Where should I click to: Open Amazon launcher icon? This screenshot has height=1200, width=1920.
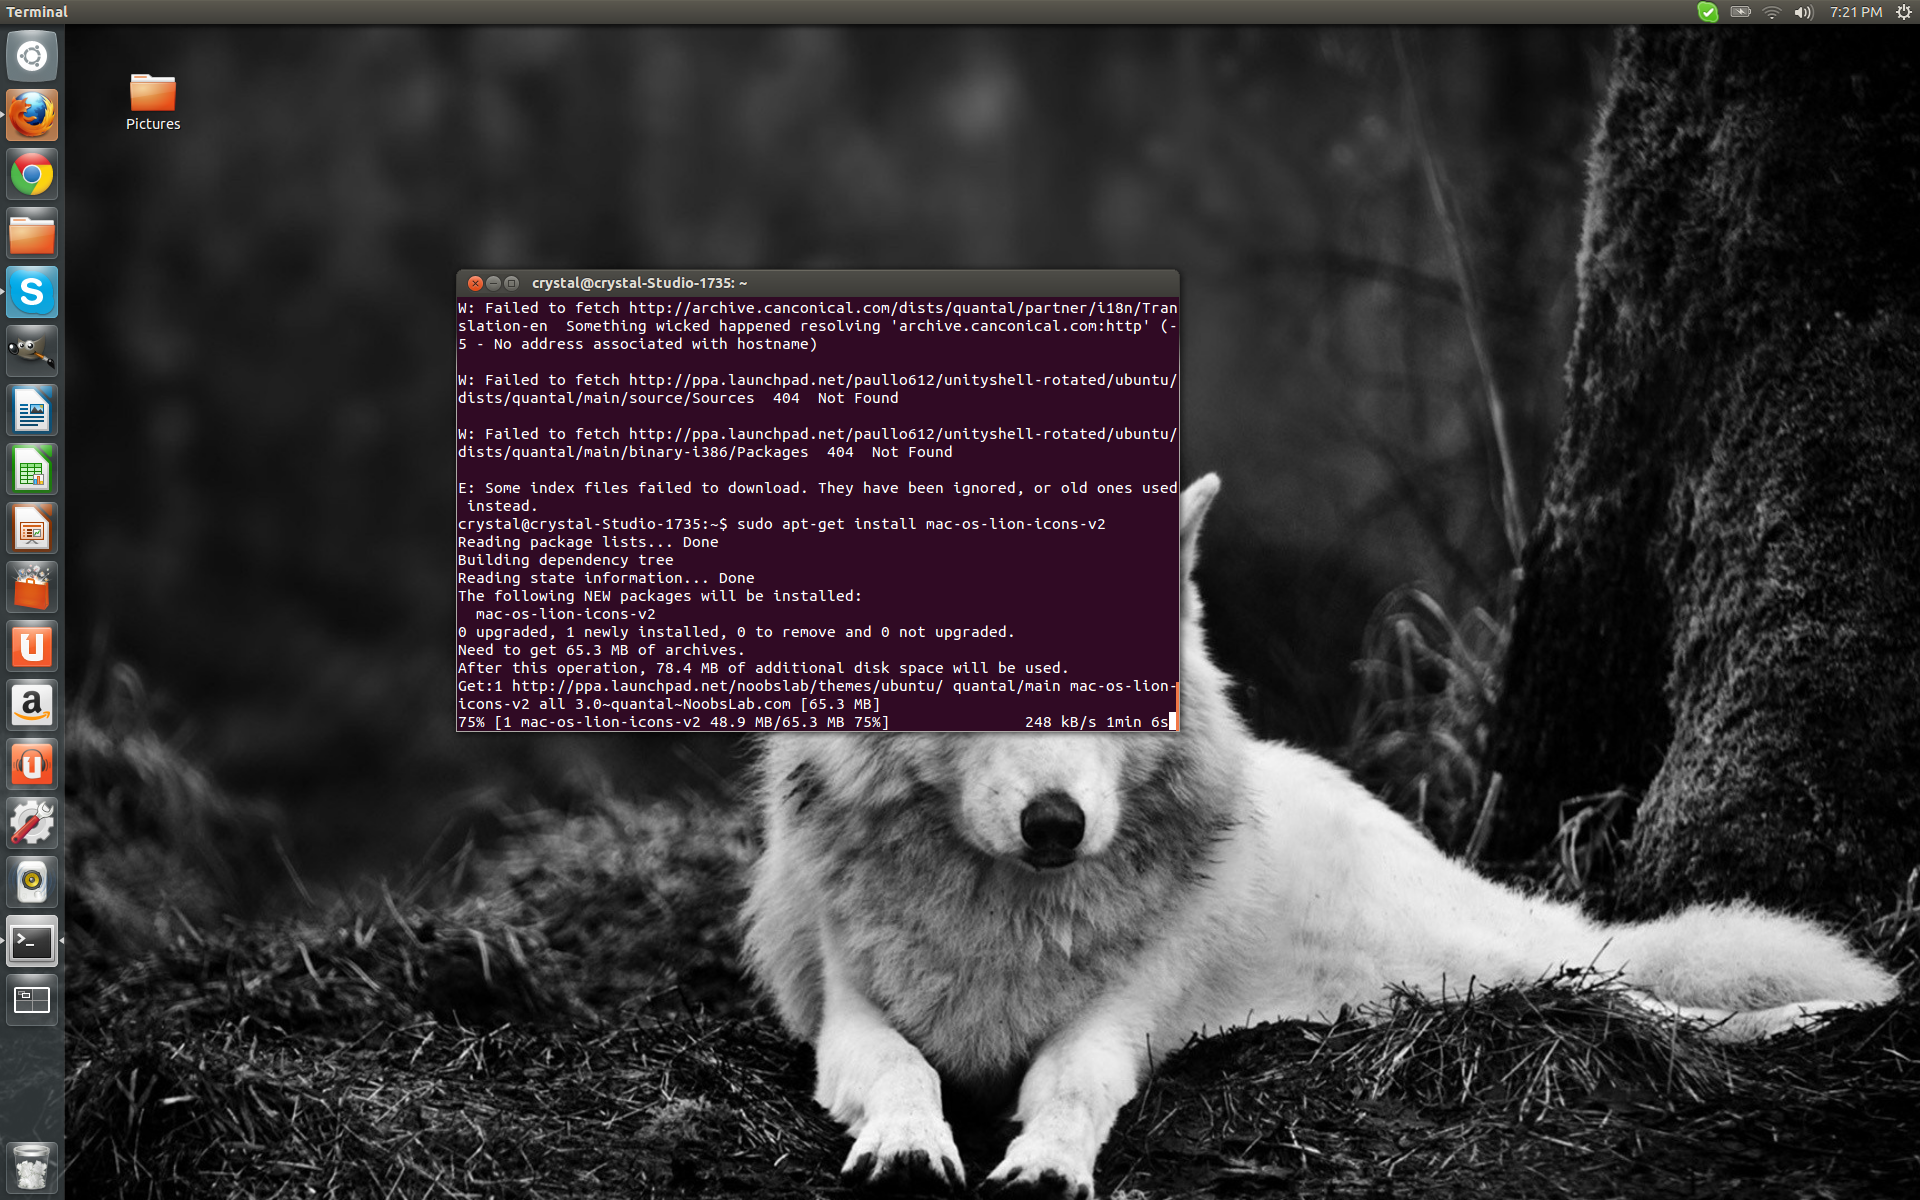(32, 706)
